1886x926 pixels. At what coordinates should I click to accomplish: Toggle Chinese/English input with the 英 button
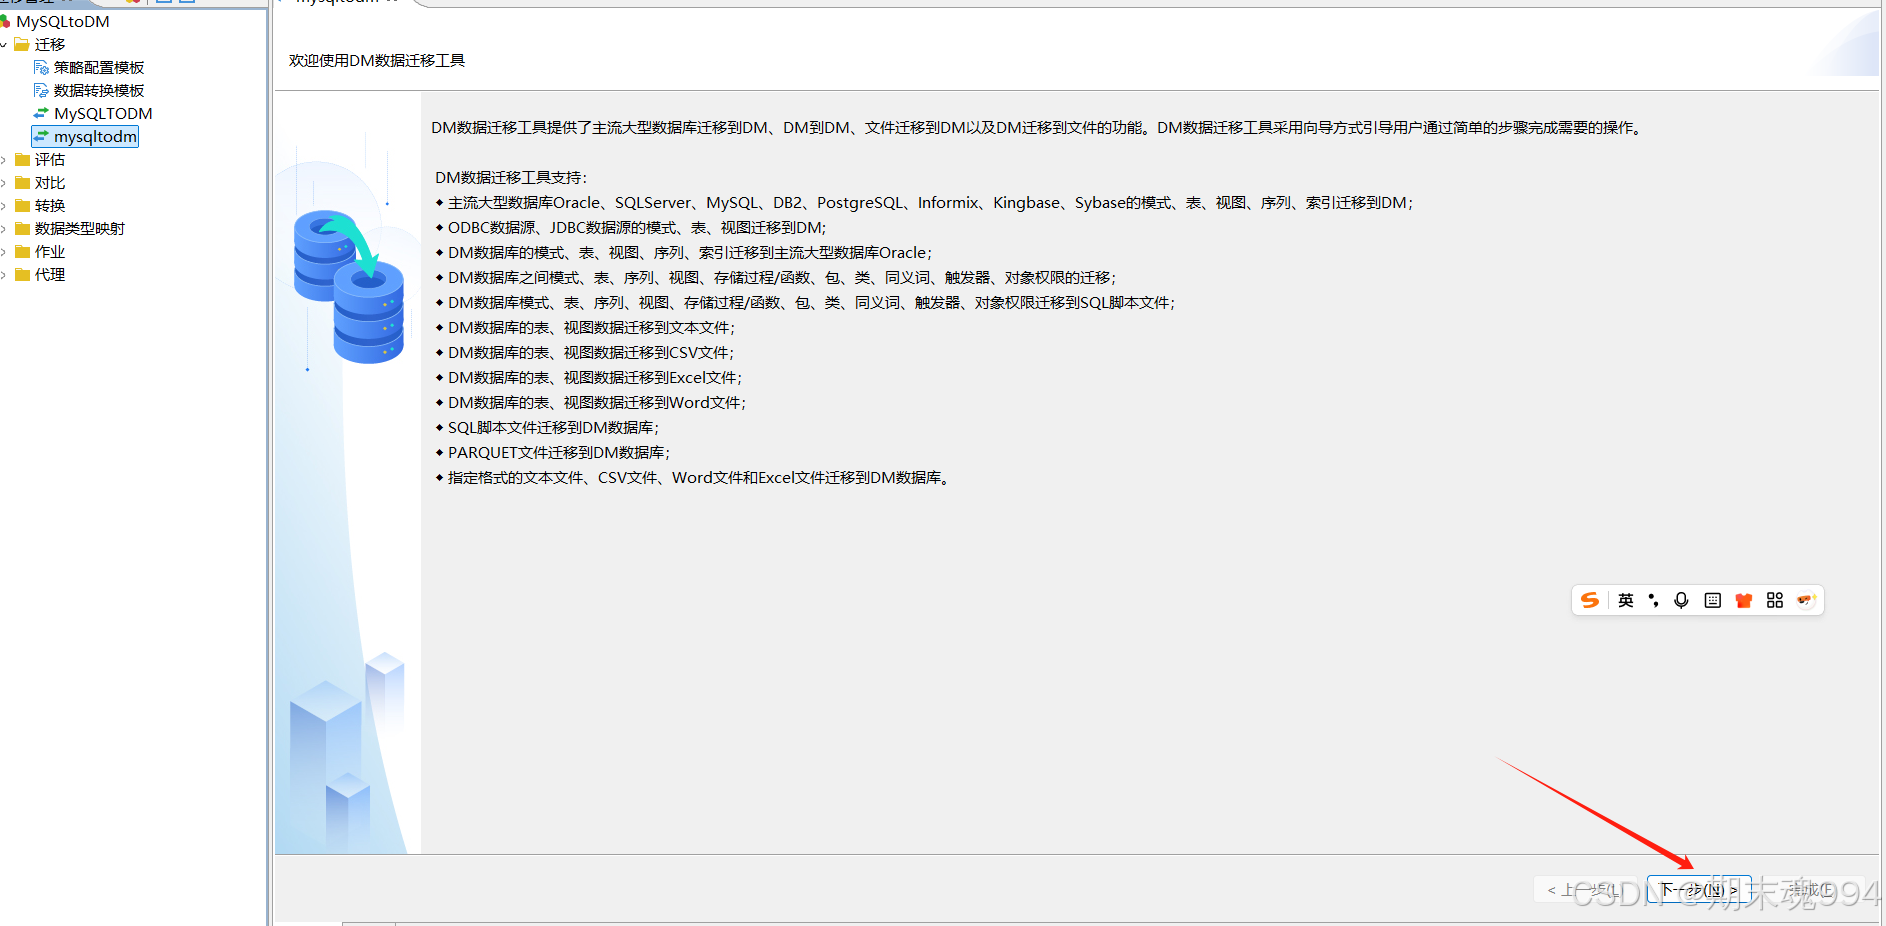1626,600
